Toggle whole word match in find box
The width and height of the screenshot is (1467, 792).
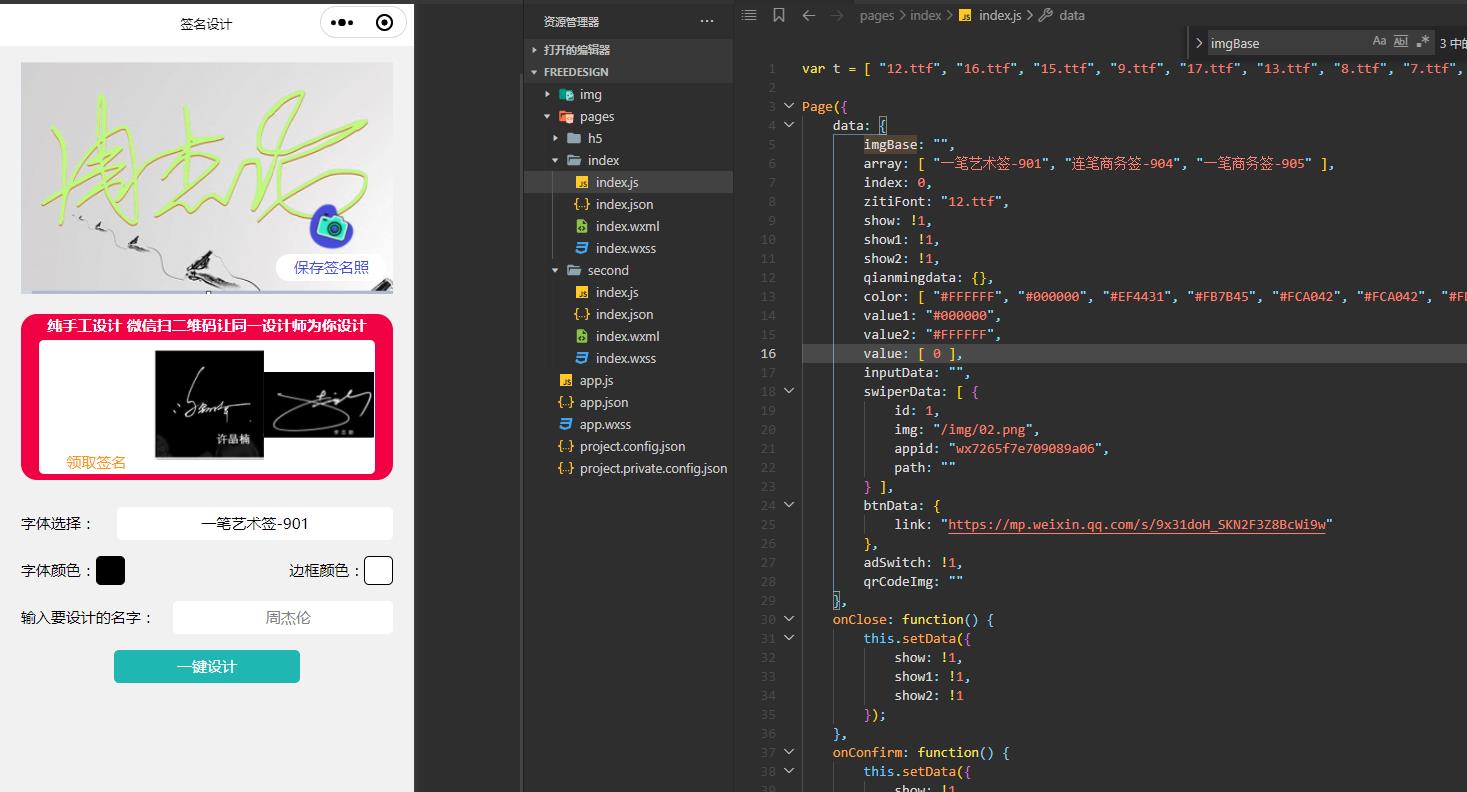(1400, 42)
